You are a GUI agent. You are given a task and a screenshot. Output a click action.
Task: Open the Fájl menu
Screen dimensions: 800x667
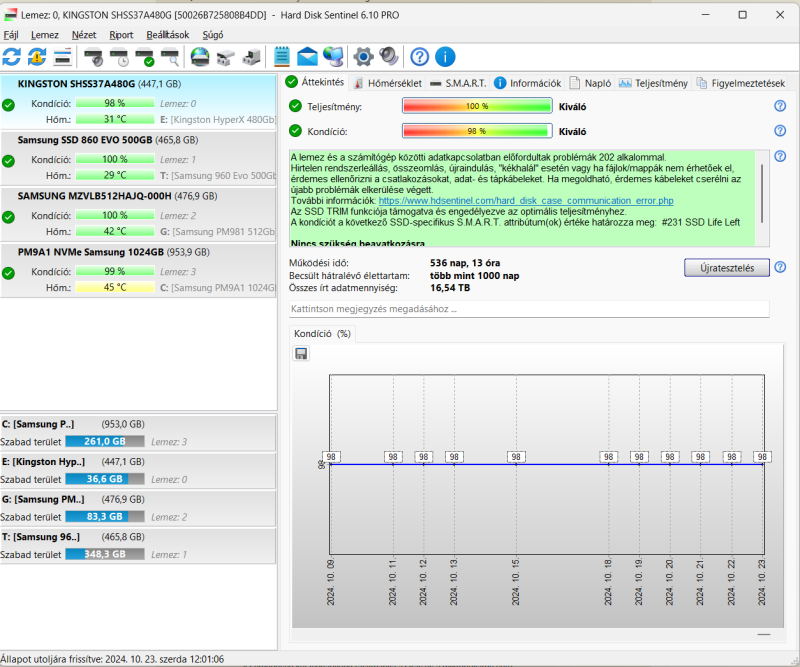(x=11, y=35)
